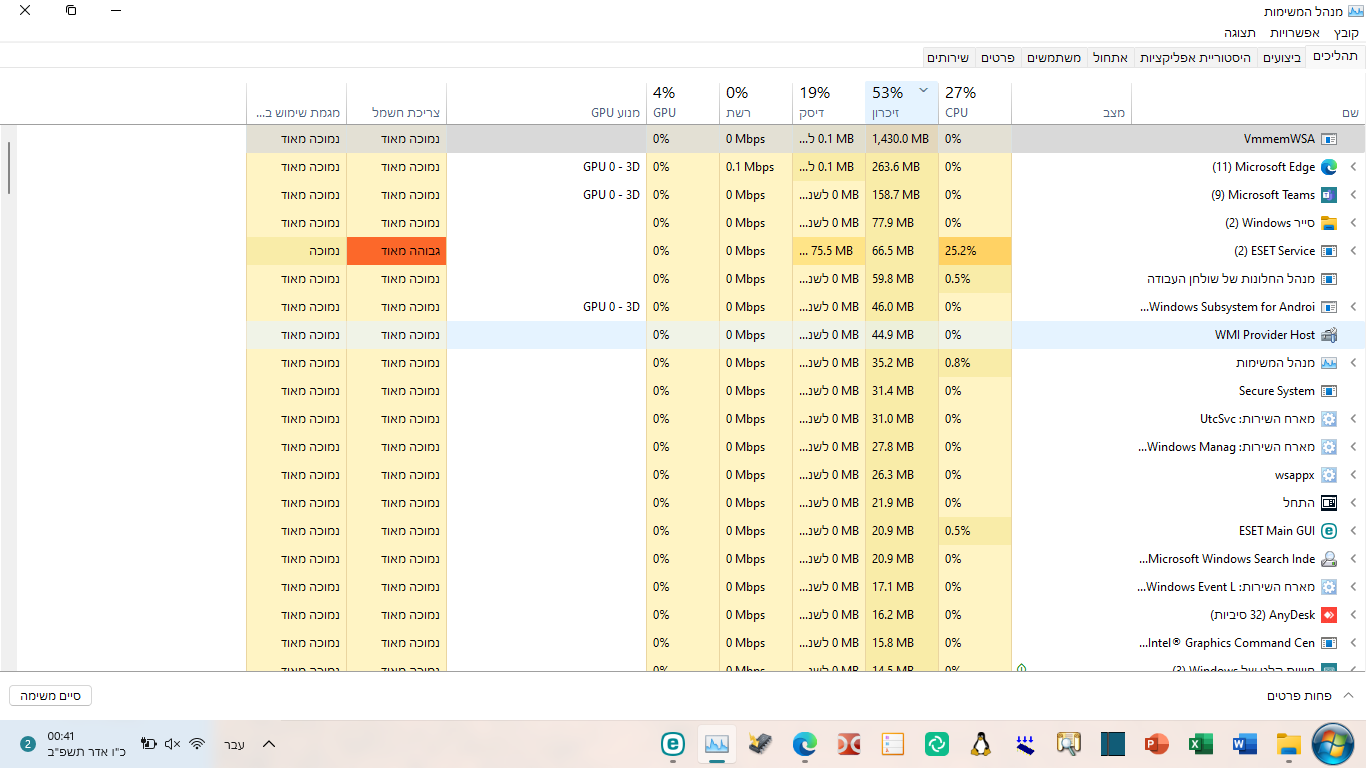Sort by the רשת network column header
The width and height of the screenshot is (1366, 768).
click(756, 103)
